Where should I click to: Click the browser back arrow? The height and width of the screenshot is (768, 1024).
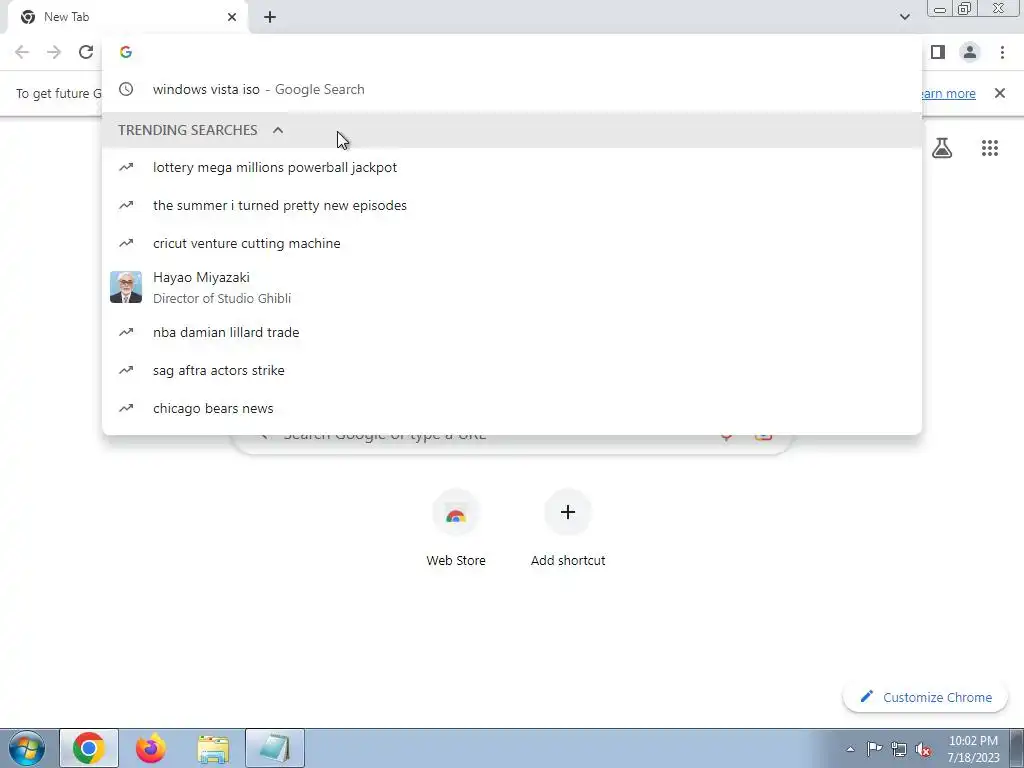[22, 52]
